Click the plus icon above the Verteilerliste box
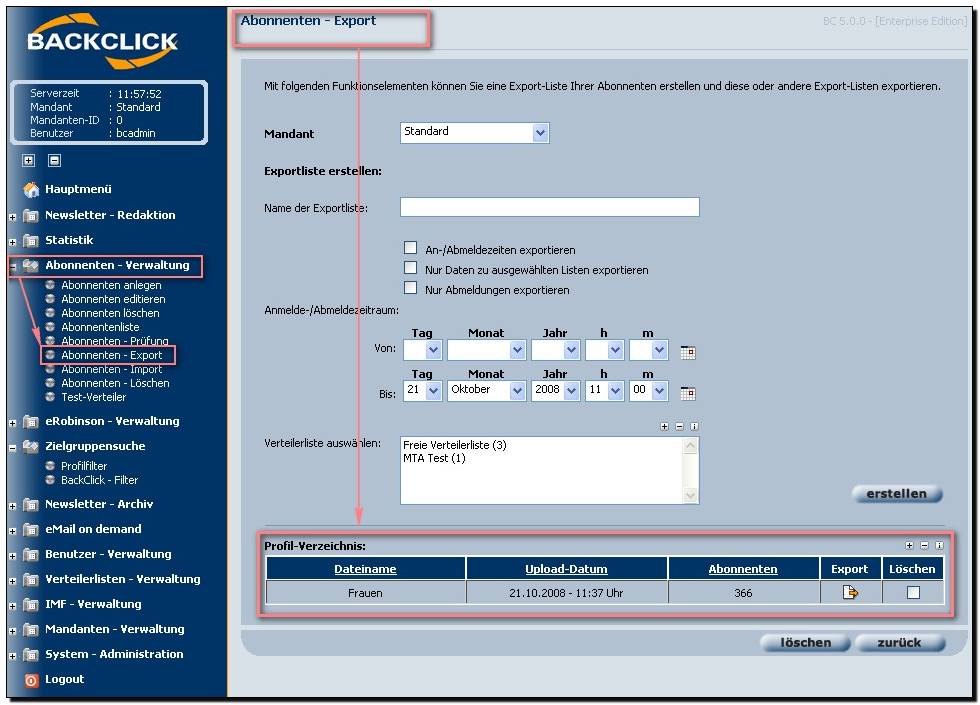Viewport: 980px width, 705px height. [x=665, y=426]
